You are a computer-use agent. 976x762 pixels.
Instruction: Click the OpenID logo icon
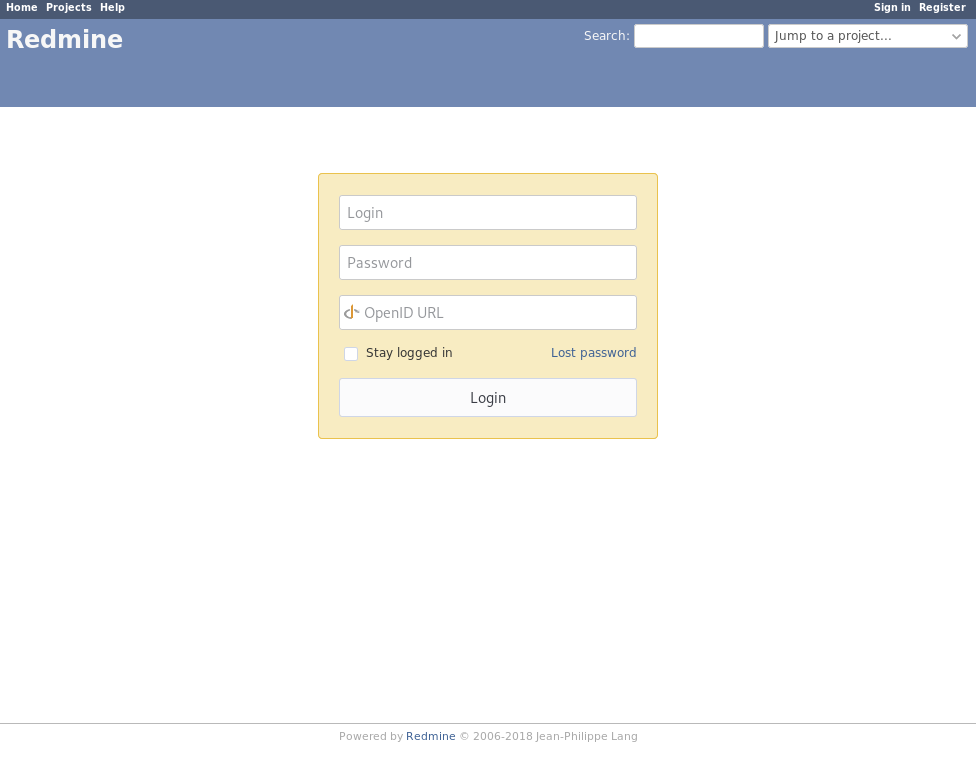[x=352, y=312]
